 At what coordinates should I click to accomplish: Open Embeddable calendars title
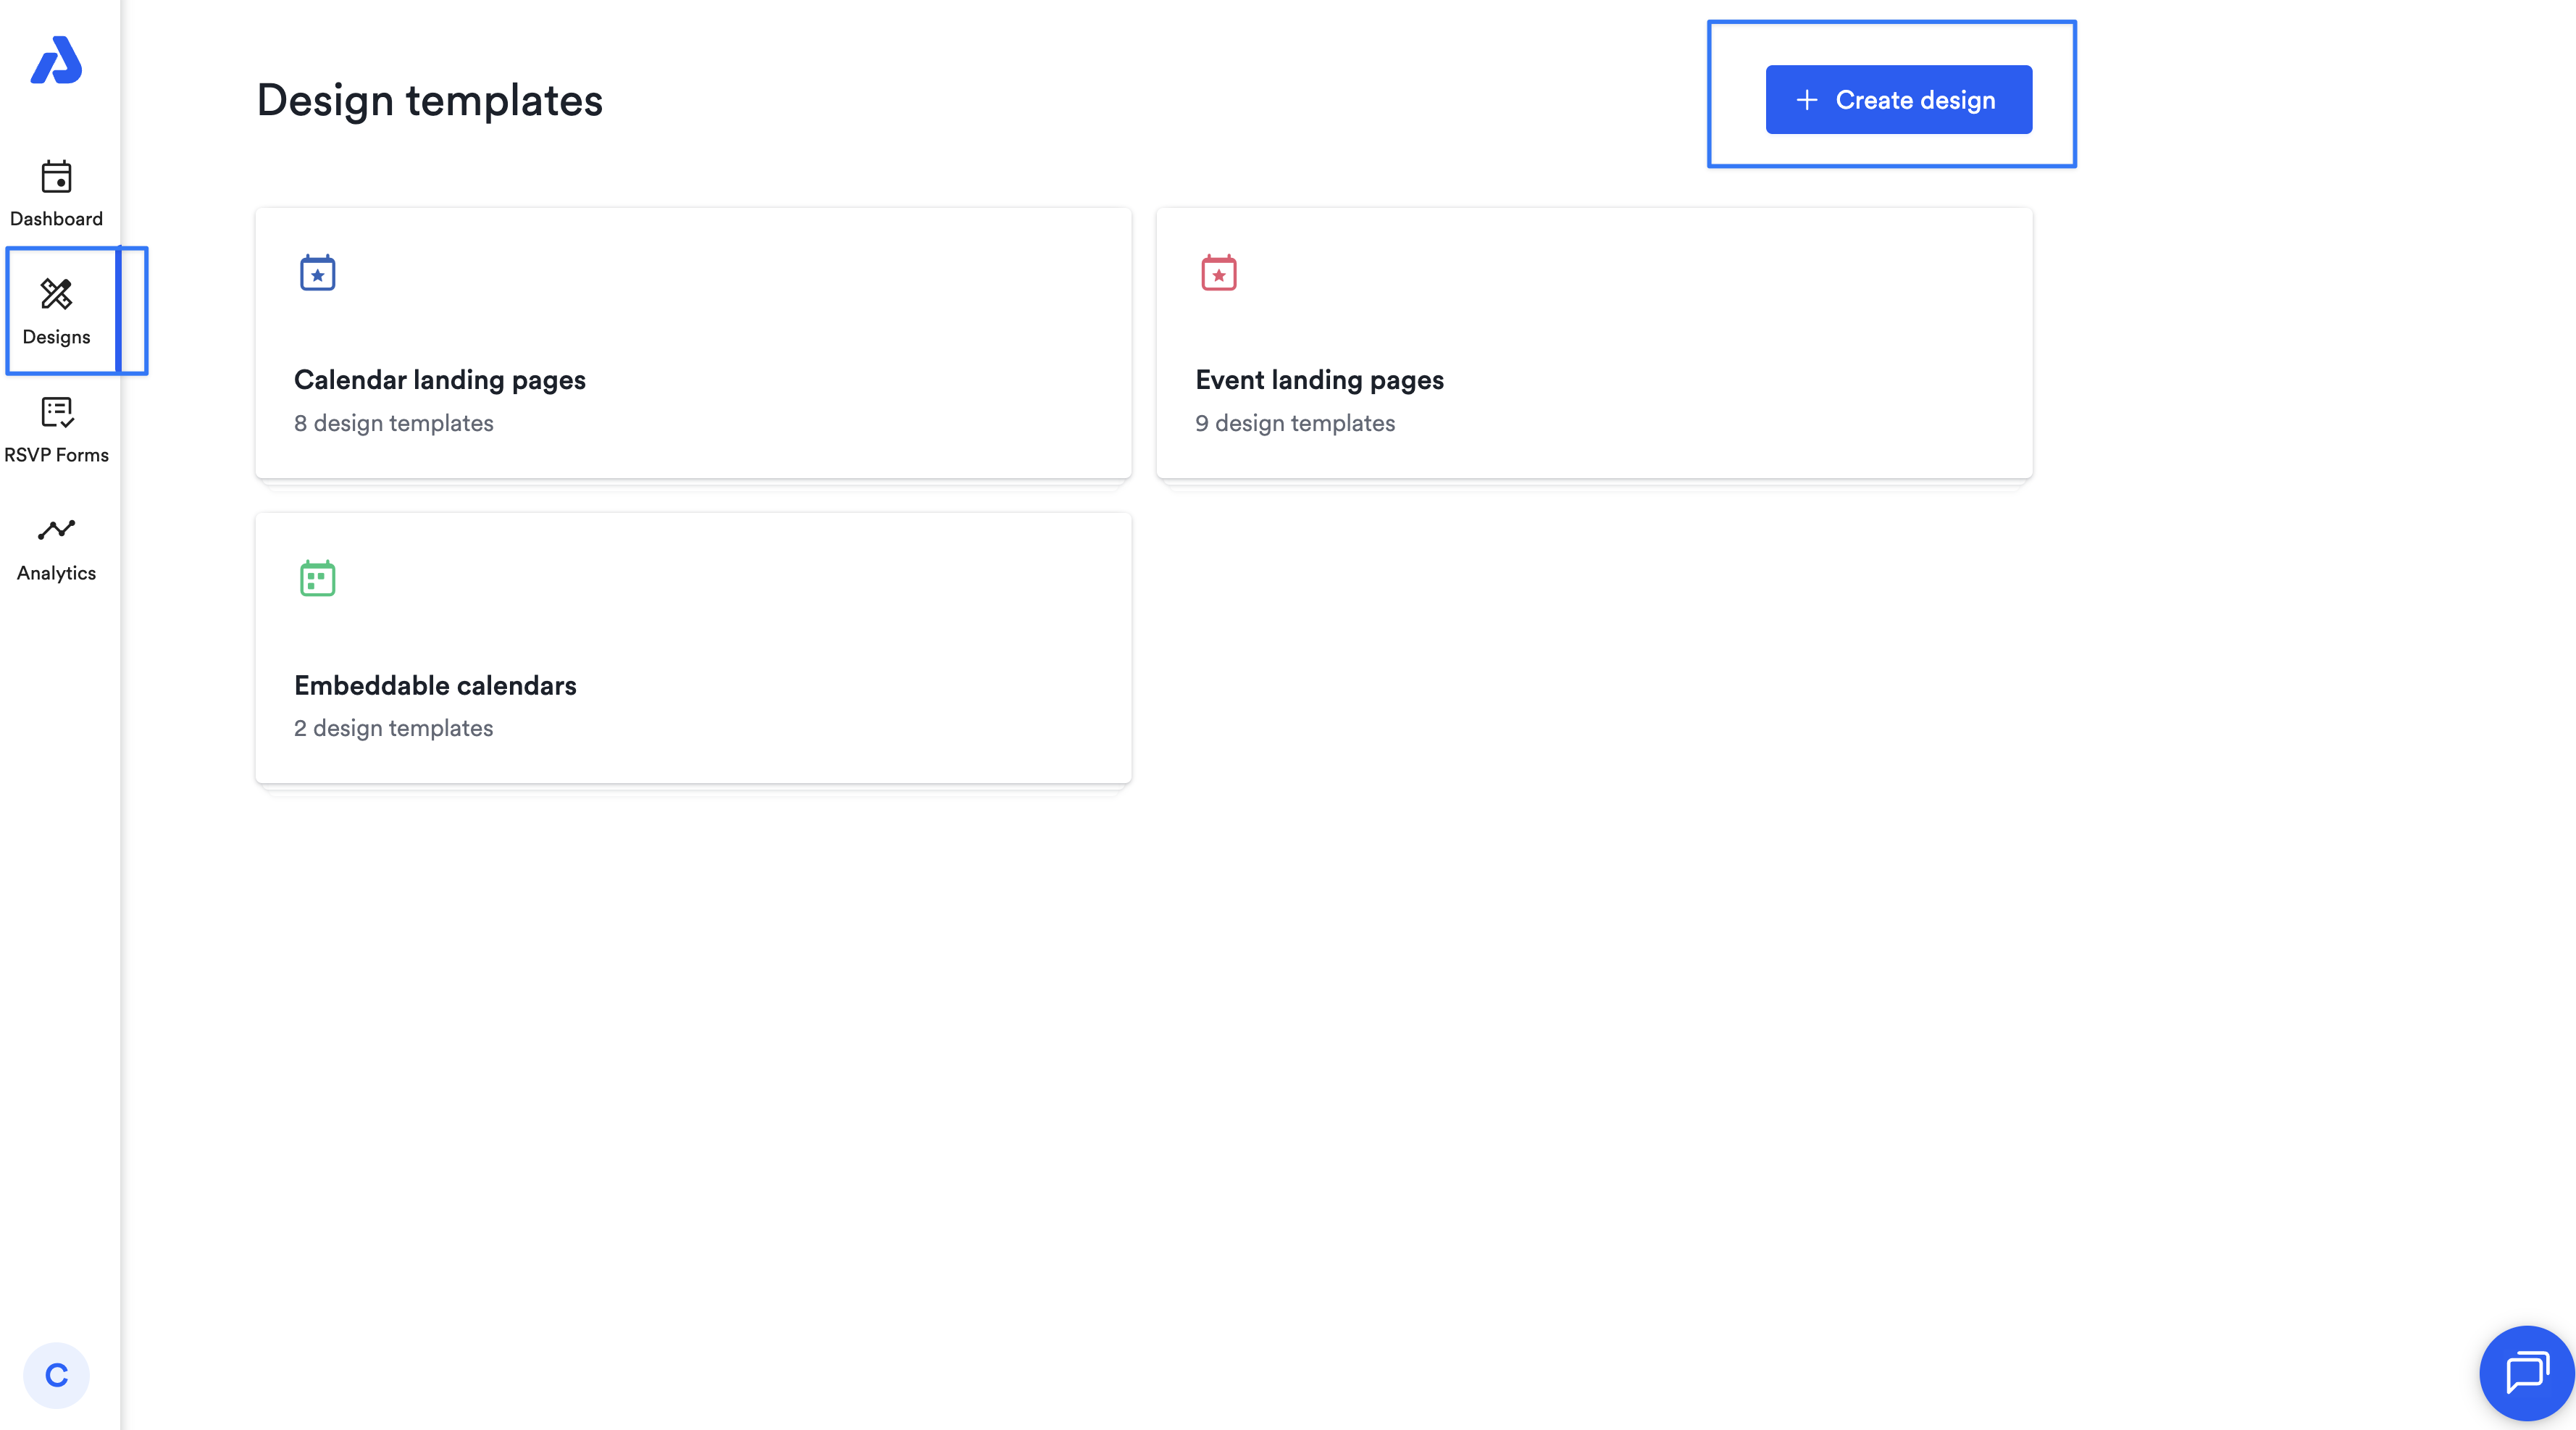(435, 685)
